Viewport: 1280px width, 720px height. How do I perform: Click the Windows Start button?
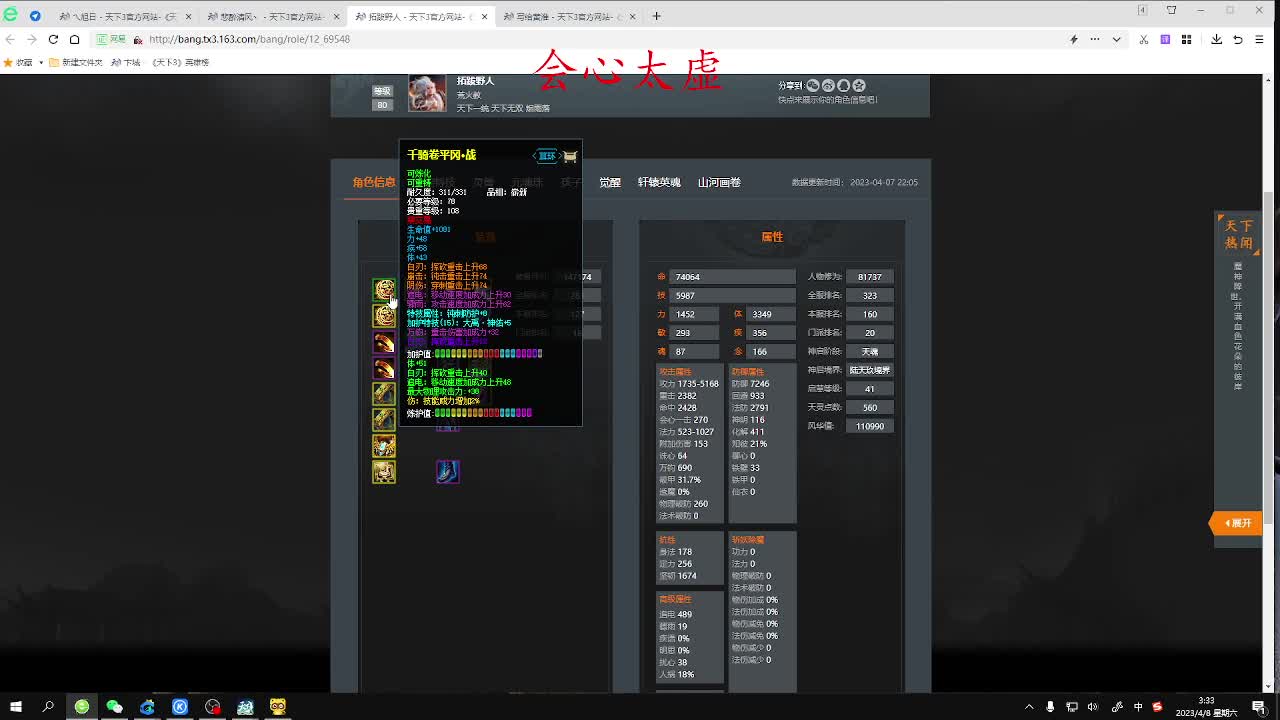click(x=16, y=707)
